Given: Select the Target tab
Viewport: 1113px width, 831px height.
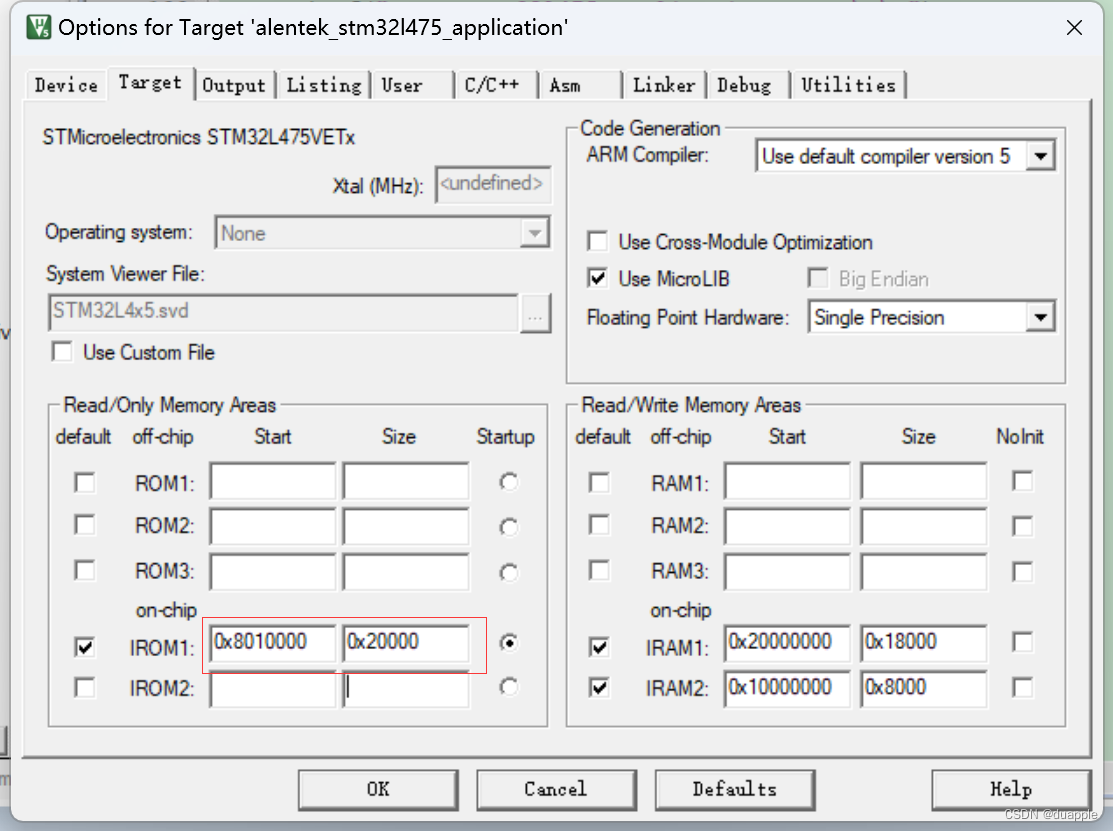Looking at the screenshot, I should click(150, 83).
